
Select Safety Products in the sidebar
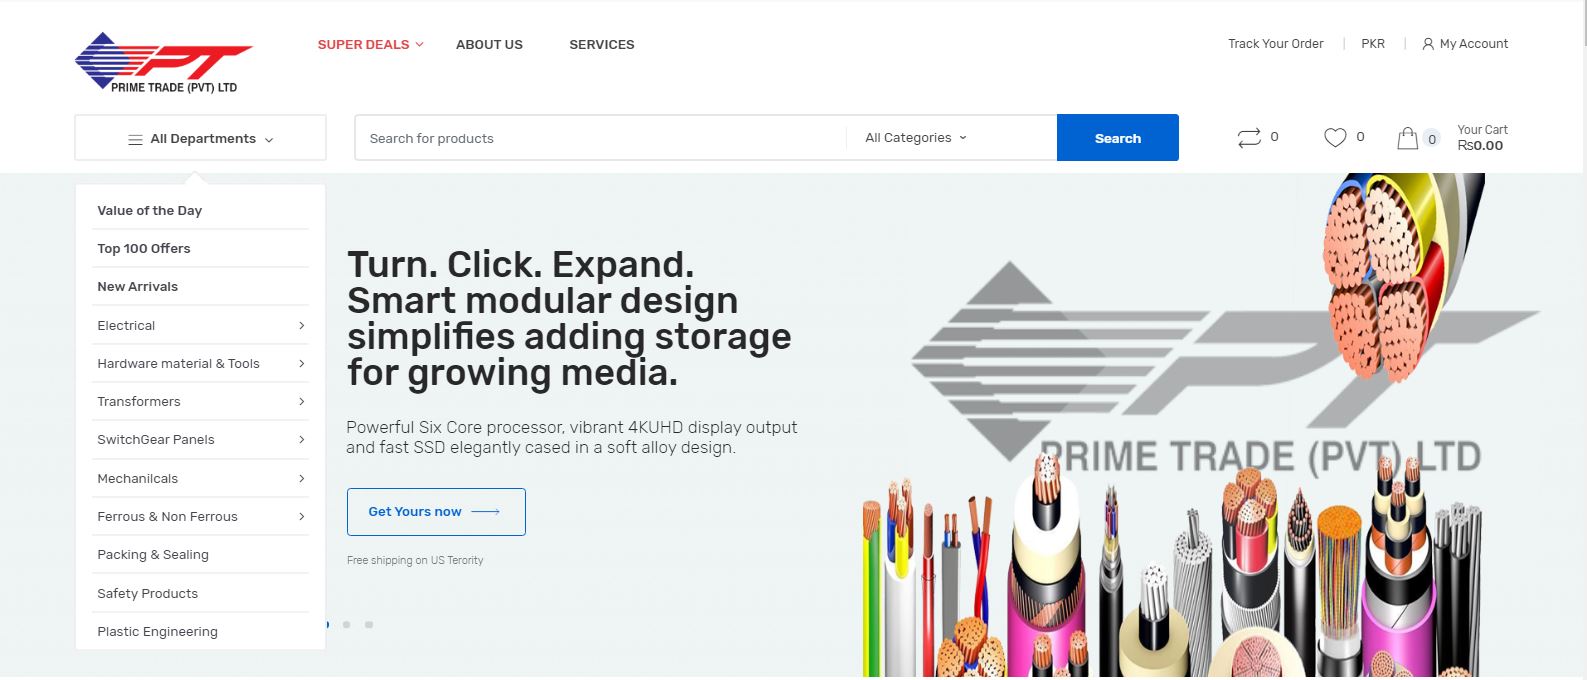tap(148, 594)
